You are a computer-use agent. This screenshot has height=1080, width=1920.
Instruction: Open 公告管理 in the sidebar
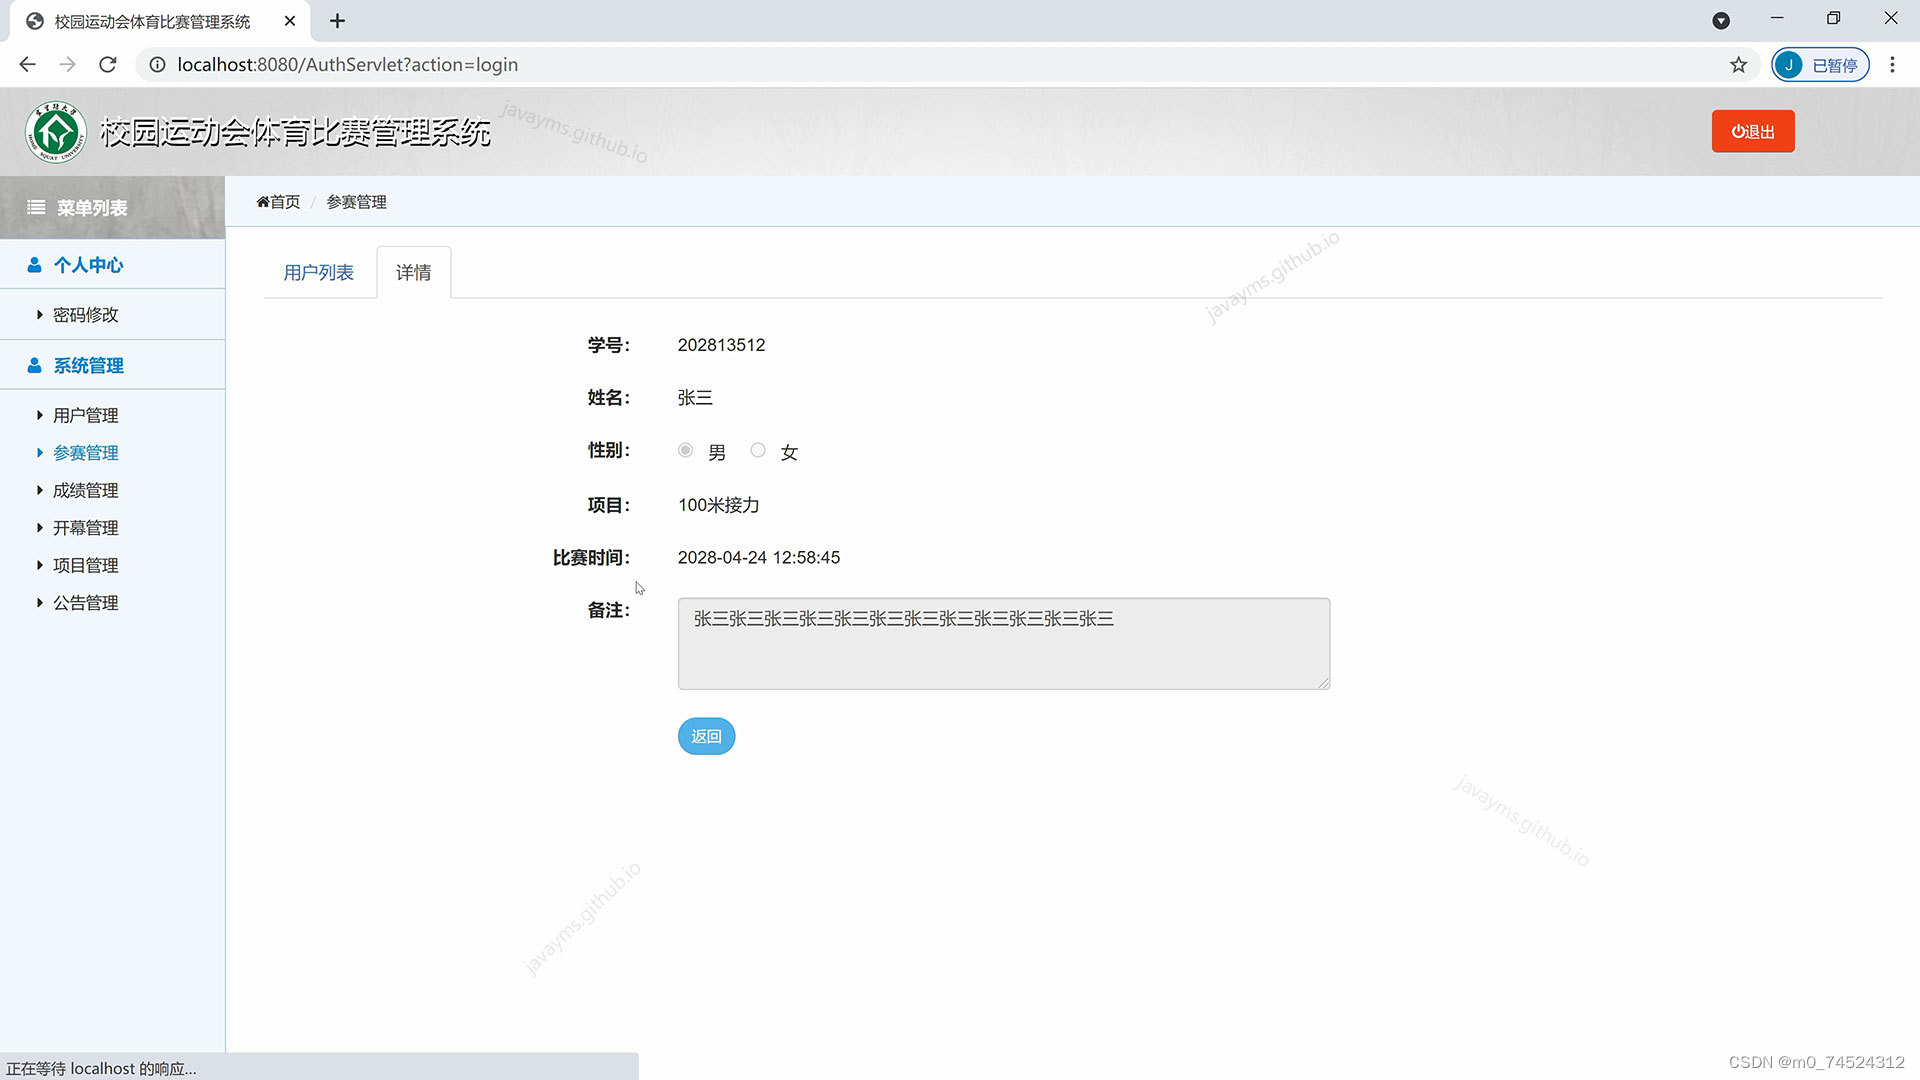pos(85,603)
